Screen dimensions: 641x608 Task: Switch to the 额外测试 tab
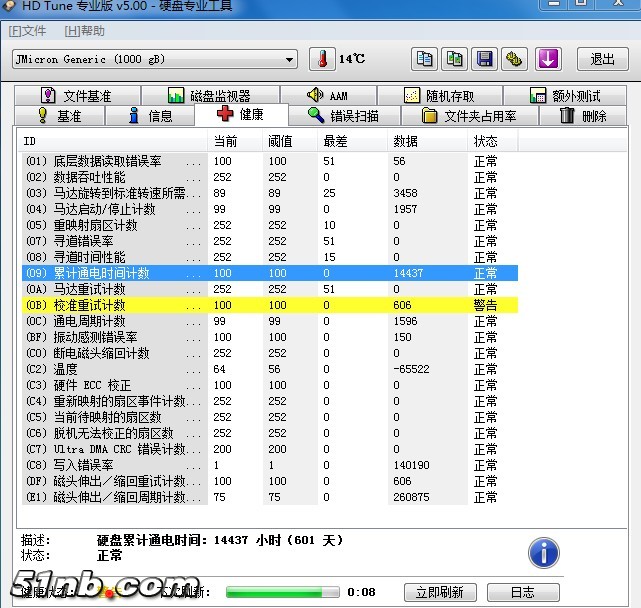coord(565,96)
